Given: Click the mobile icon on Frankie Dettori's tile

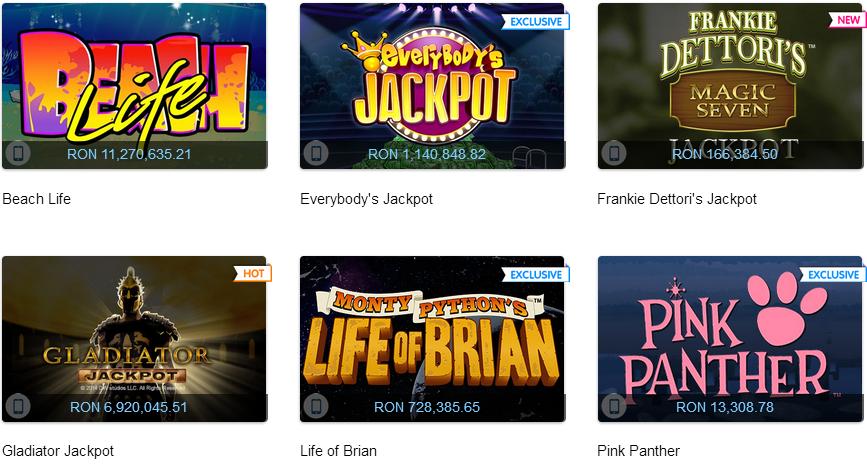Looking at the screenshot, I should 614,153.
